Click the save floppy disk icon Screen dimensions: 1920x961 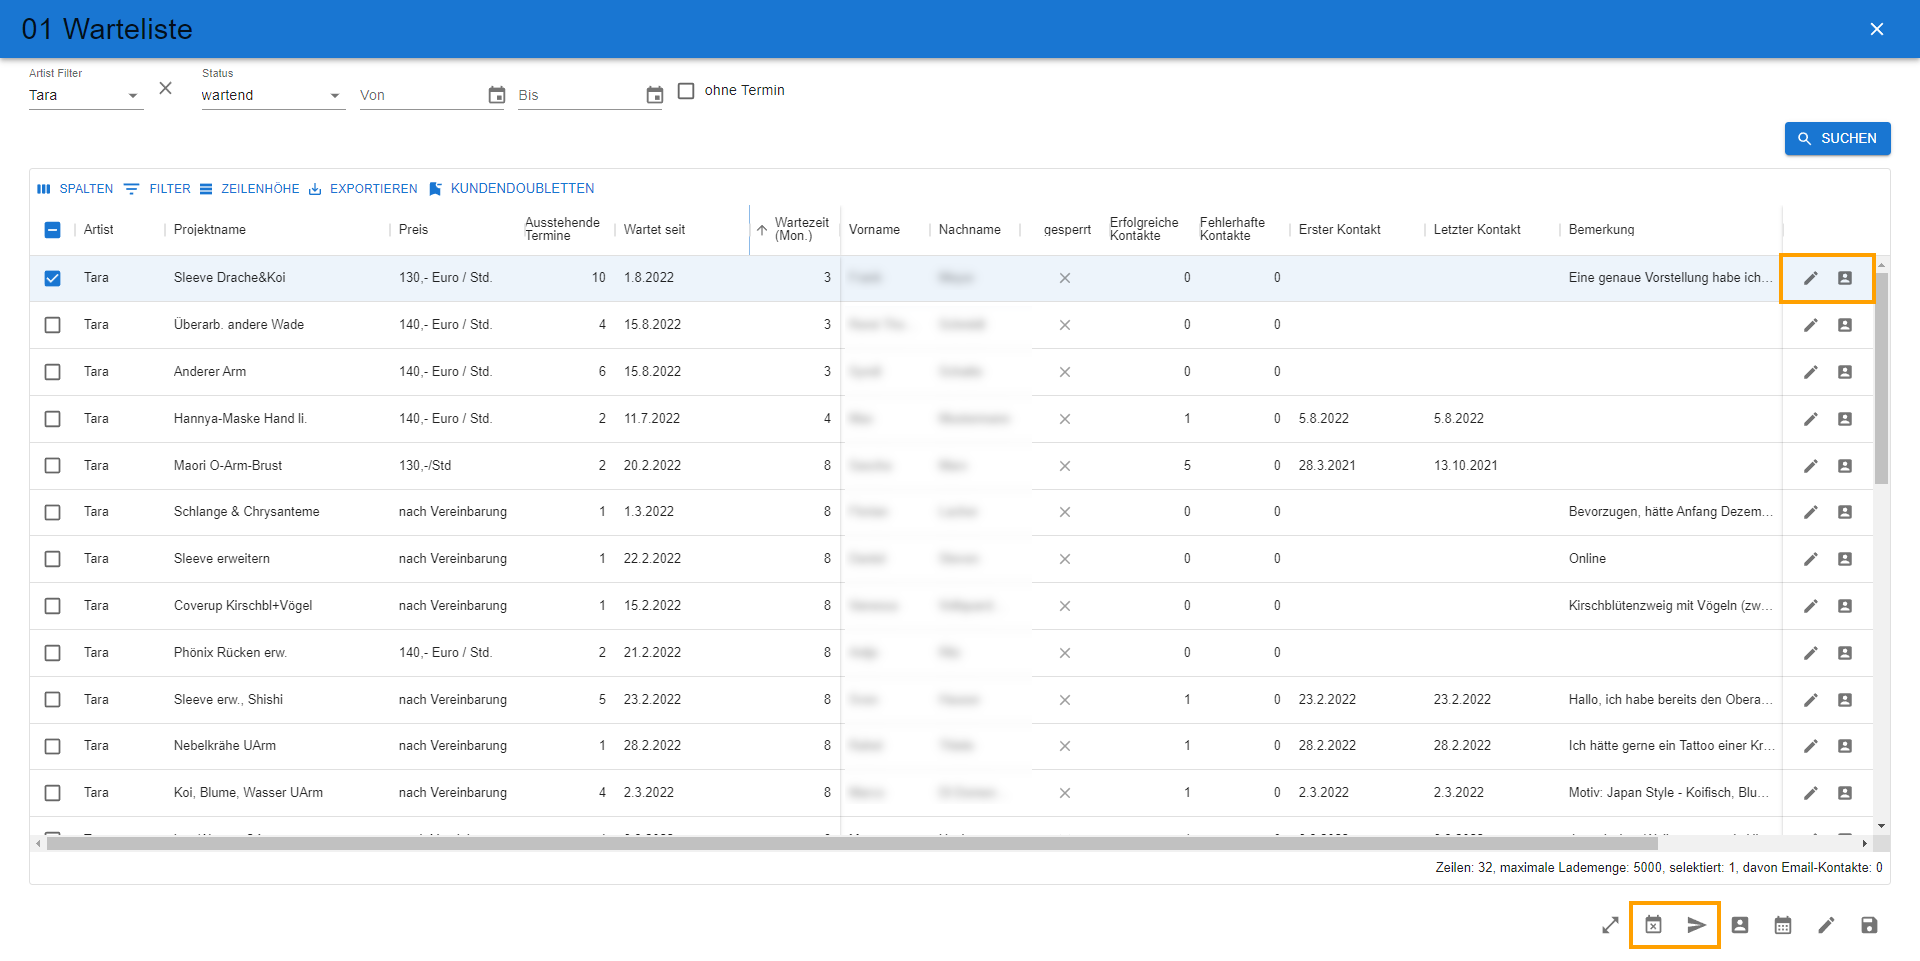(x=1869, y=925)
